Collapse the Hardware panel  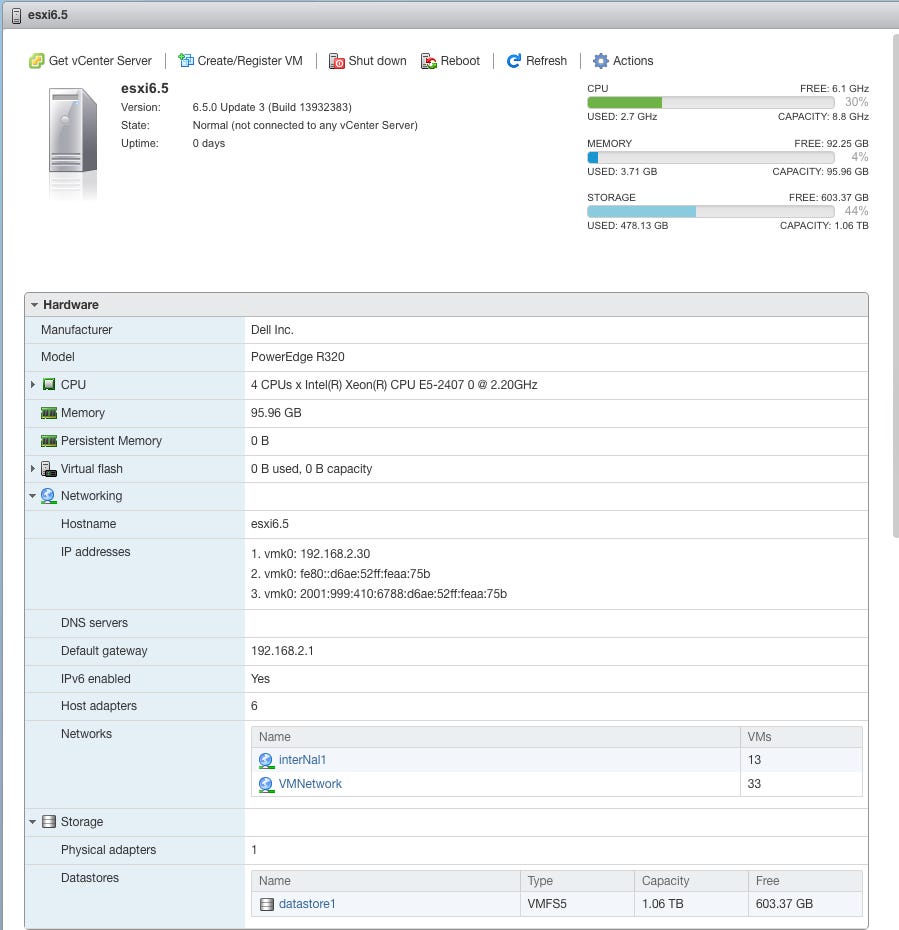pos(34,305)
